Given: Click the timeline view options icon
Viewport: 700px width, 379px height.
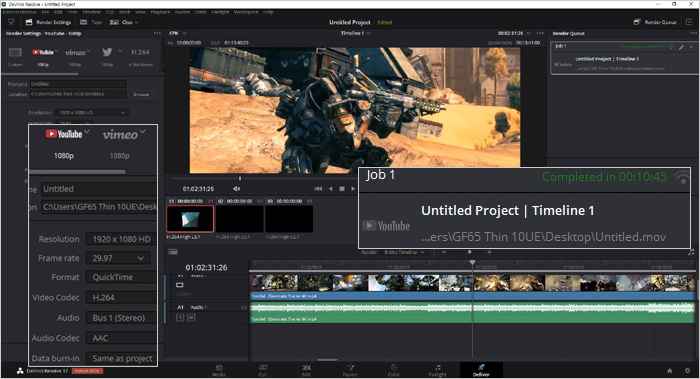Looking at the screenshot, I should click(173, 252).
